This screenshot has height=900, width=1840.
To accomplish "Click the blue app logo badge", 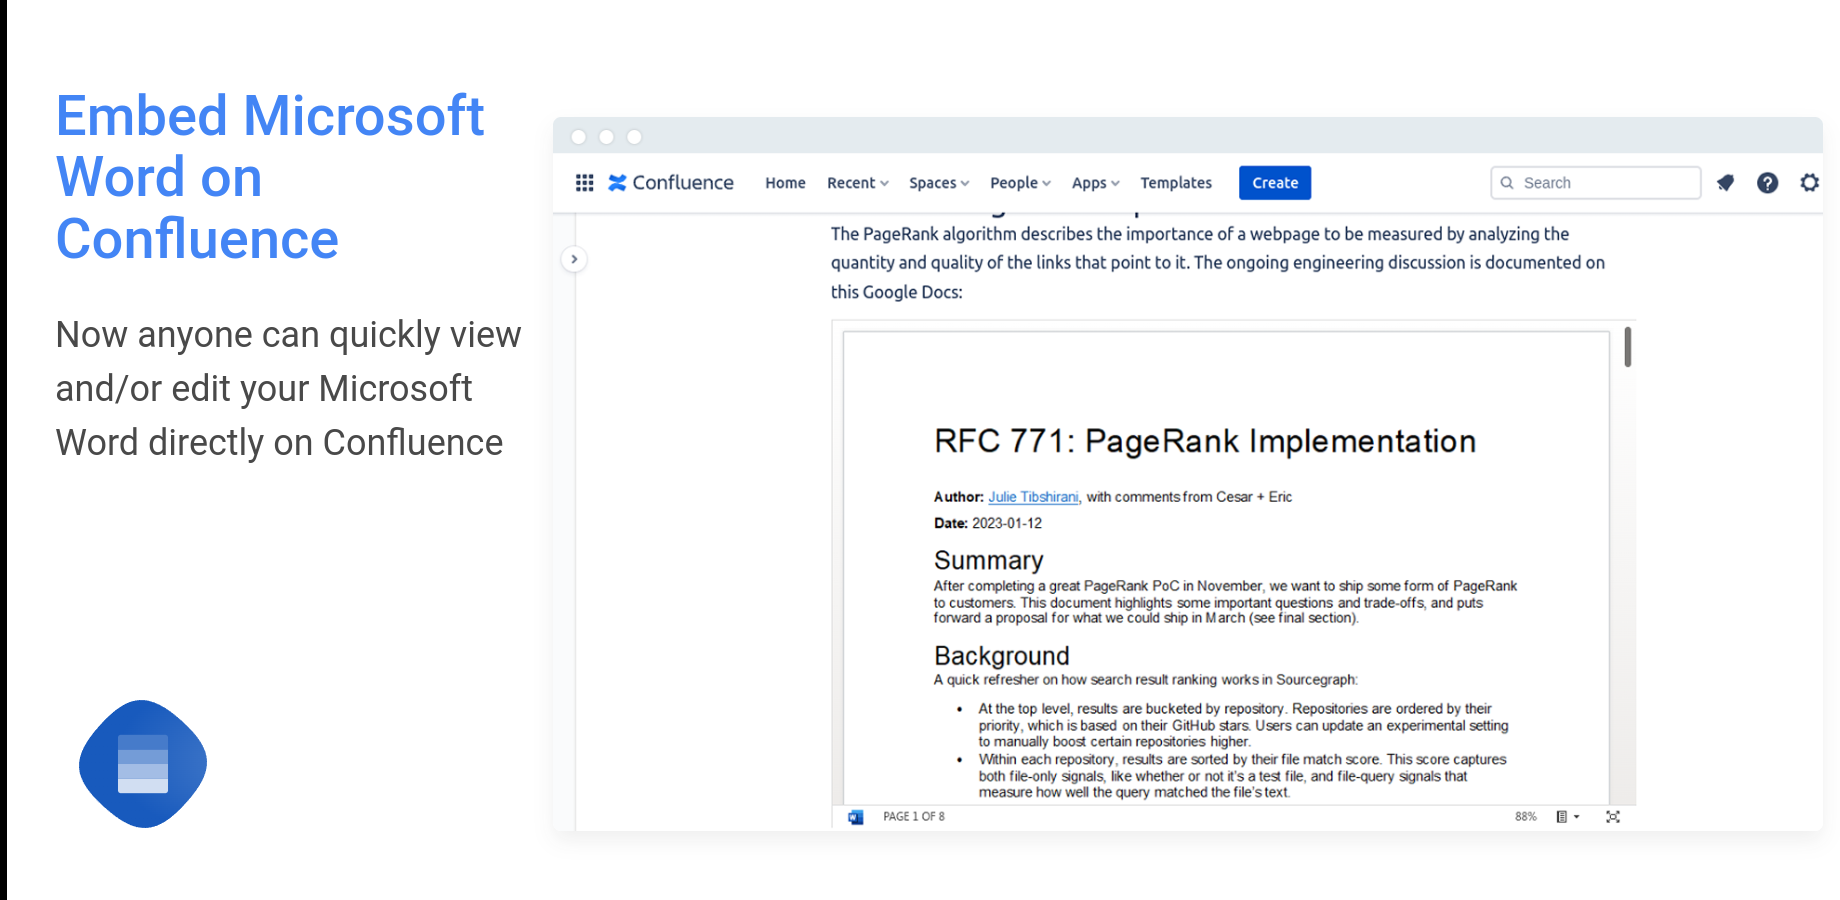I will coord(143,764).
